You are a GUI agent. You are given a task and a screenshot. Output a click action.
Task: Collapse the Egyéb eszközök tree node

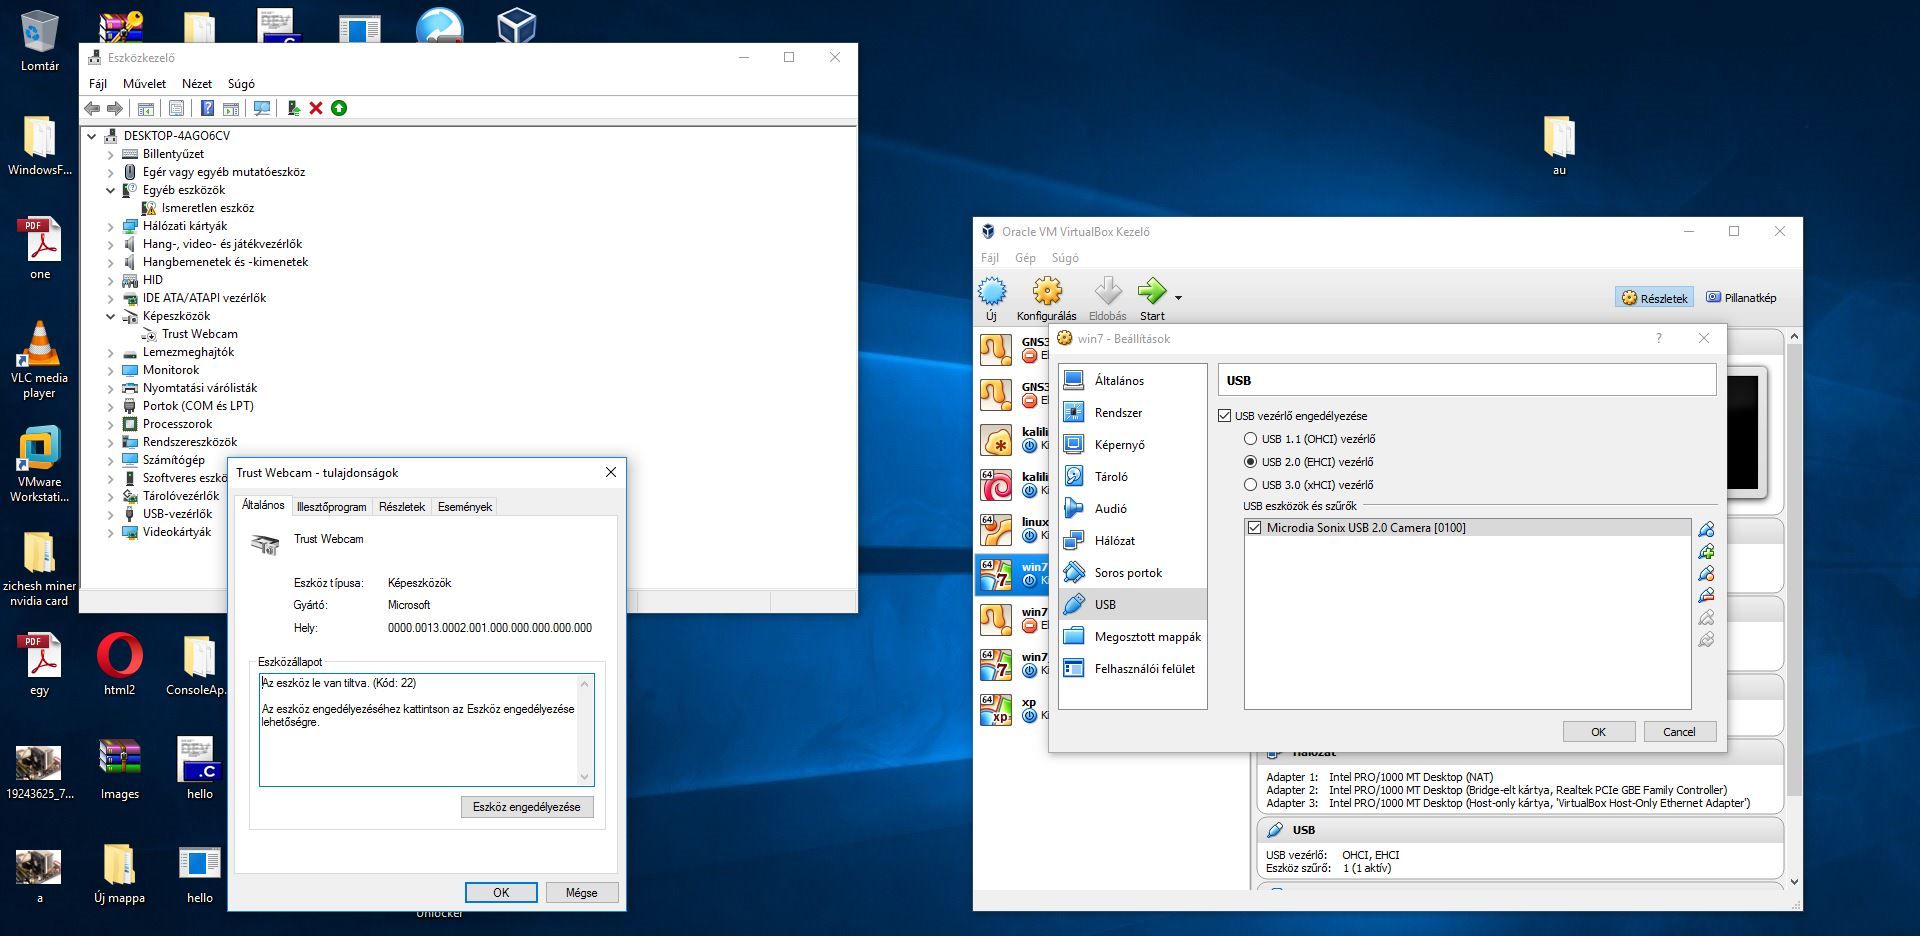pyautogui.click(x=111, y=190)
